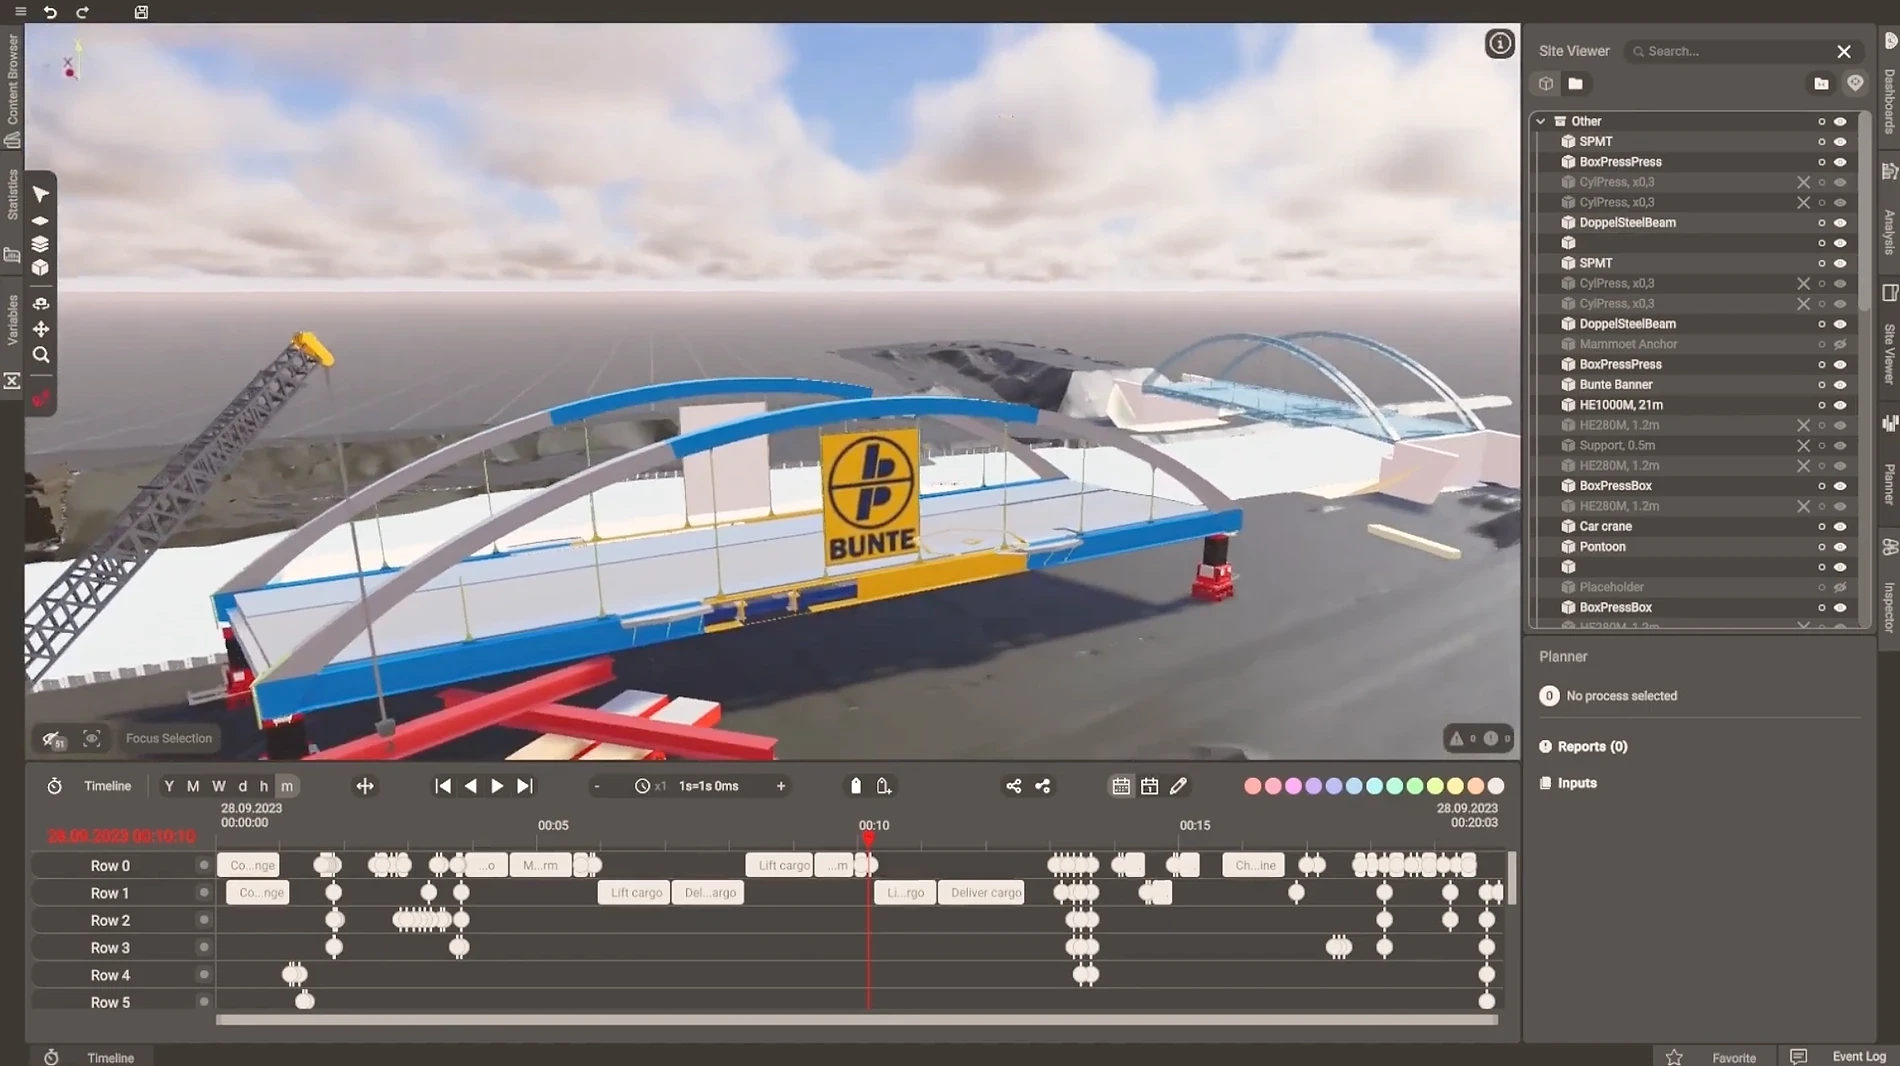Remove the Support, 0.5m item with X
The height and width of the screenshot is (1066, 1900).
coord(1803,446)
